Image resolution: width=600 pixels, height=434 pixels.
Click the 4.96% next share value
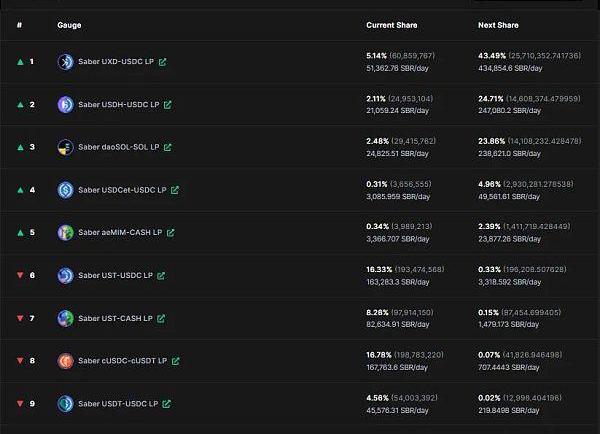pyautogui.click(x=489, y=184)
